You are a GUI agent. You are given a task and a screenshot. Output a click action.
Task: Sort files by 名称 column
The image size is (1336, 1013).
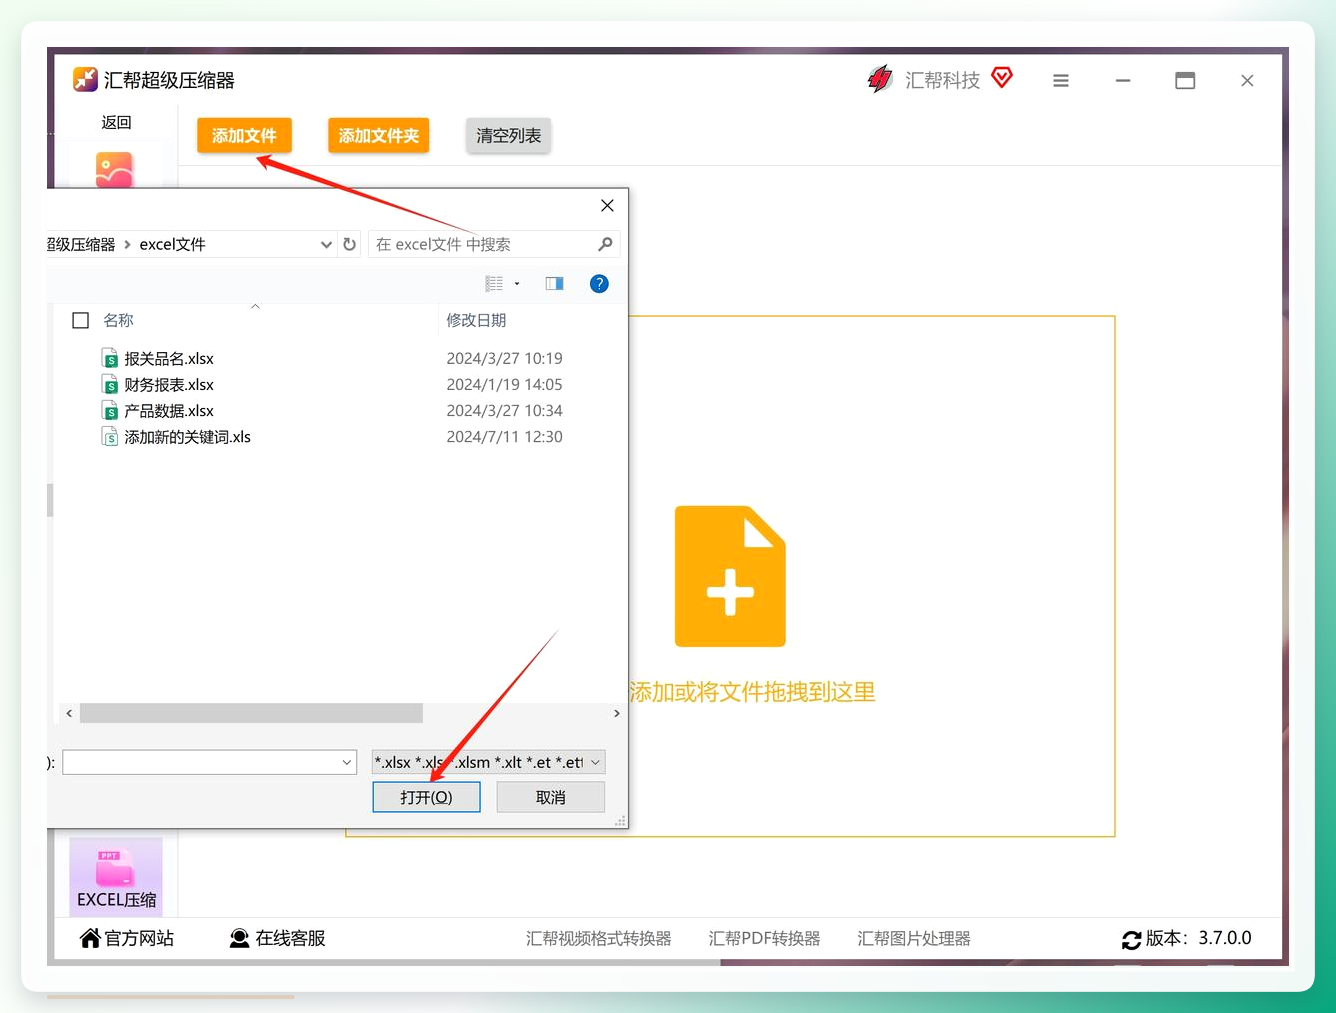pos(118,320)
